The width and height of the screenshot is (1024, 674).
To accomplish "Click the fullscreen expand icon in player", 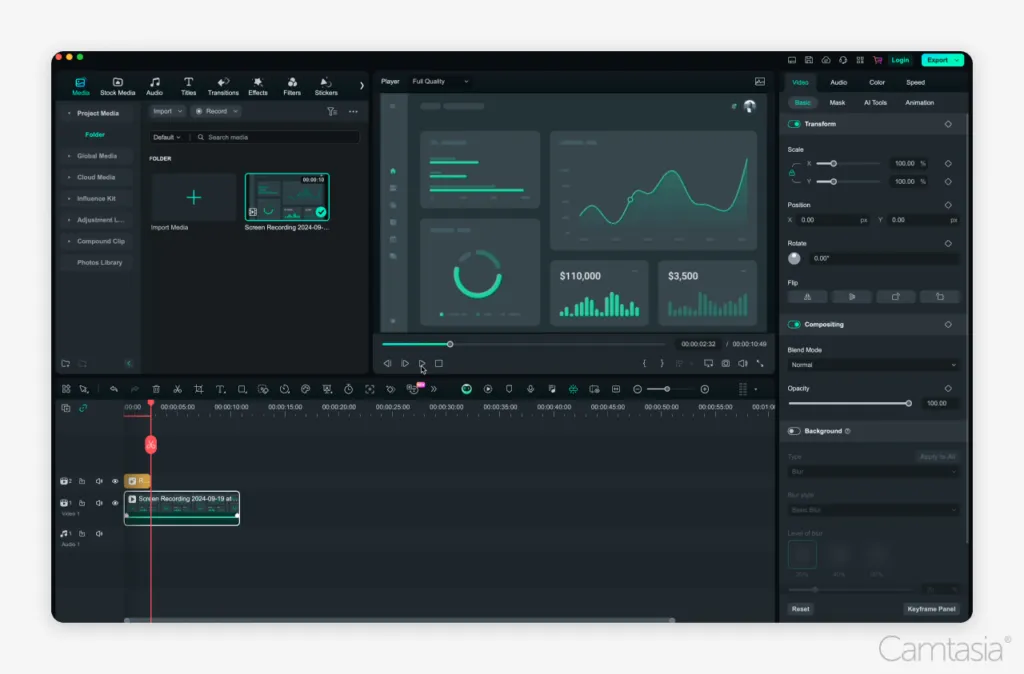I will pyautogui.click(x=760, y=363).
